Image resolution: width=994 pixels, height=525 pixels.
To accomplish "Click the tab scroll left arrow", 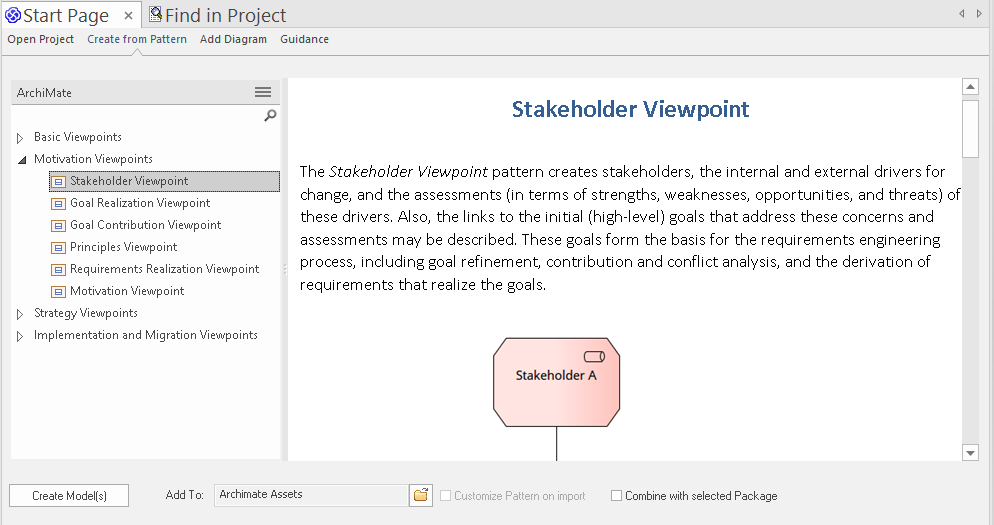I will [x=962, y=13].
